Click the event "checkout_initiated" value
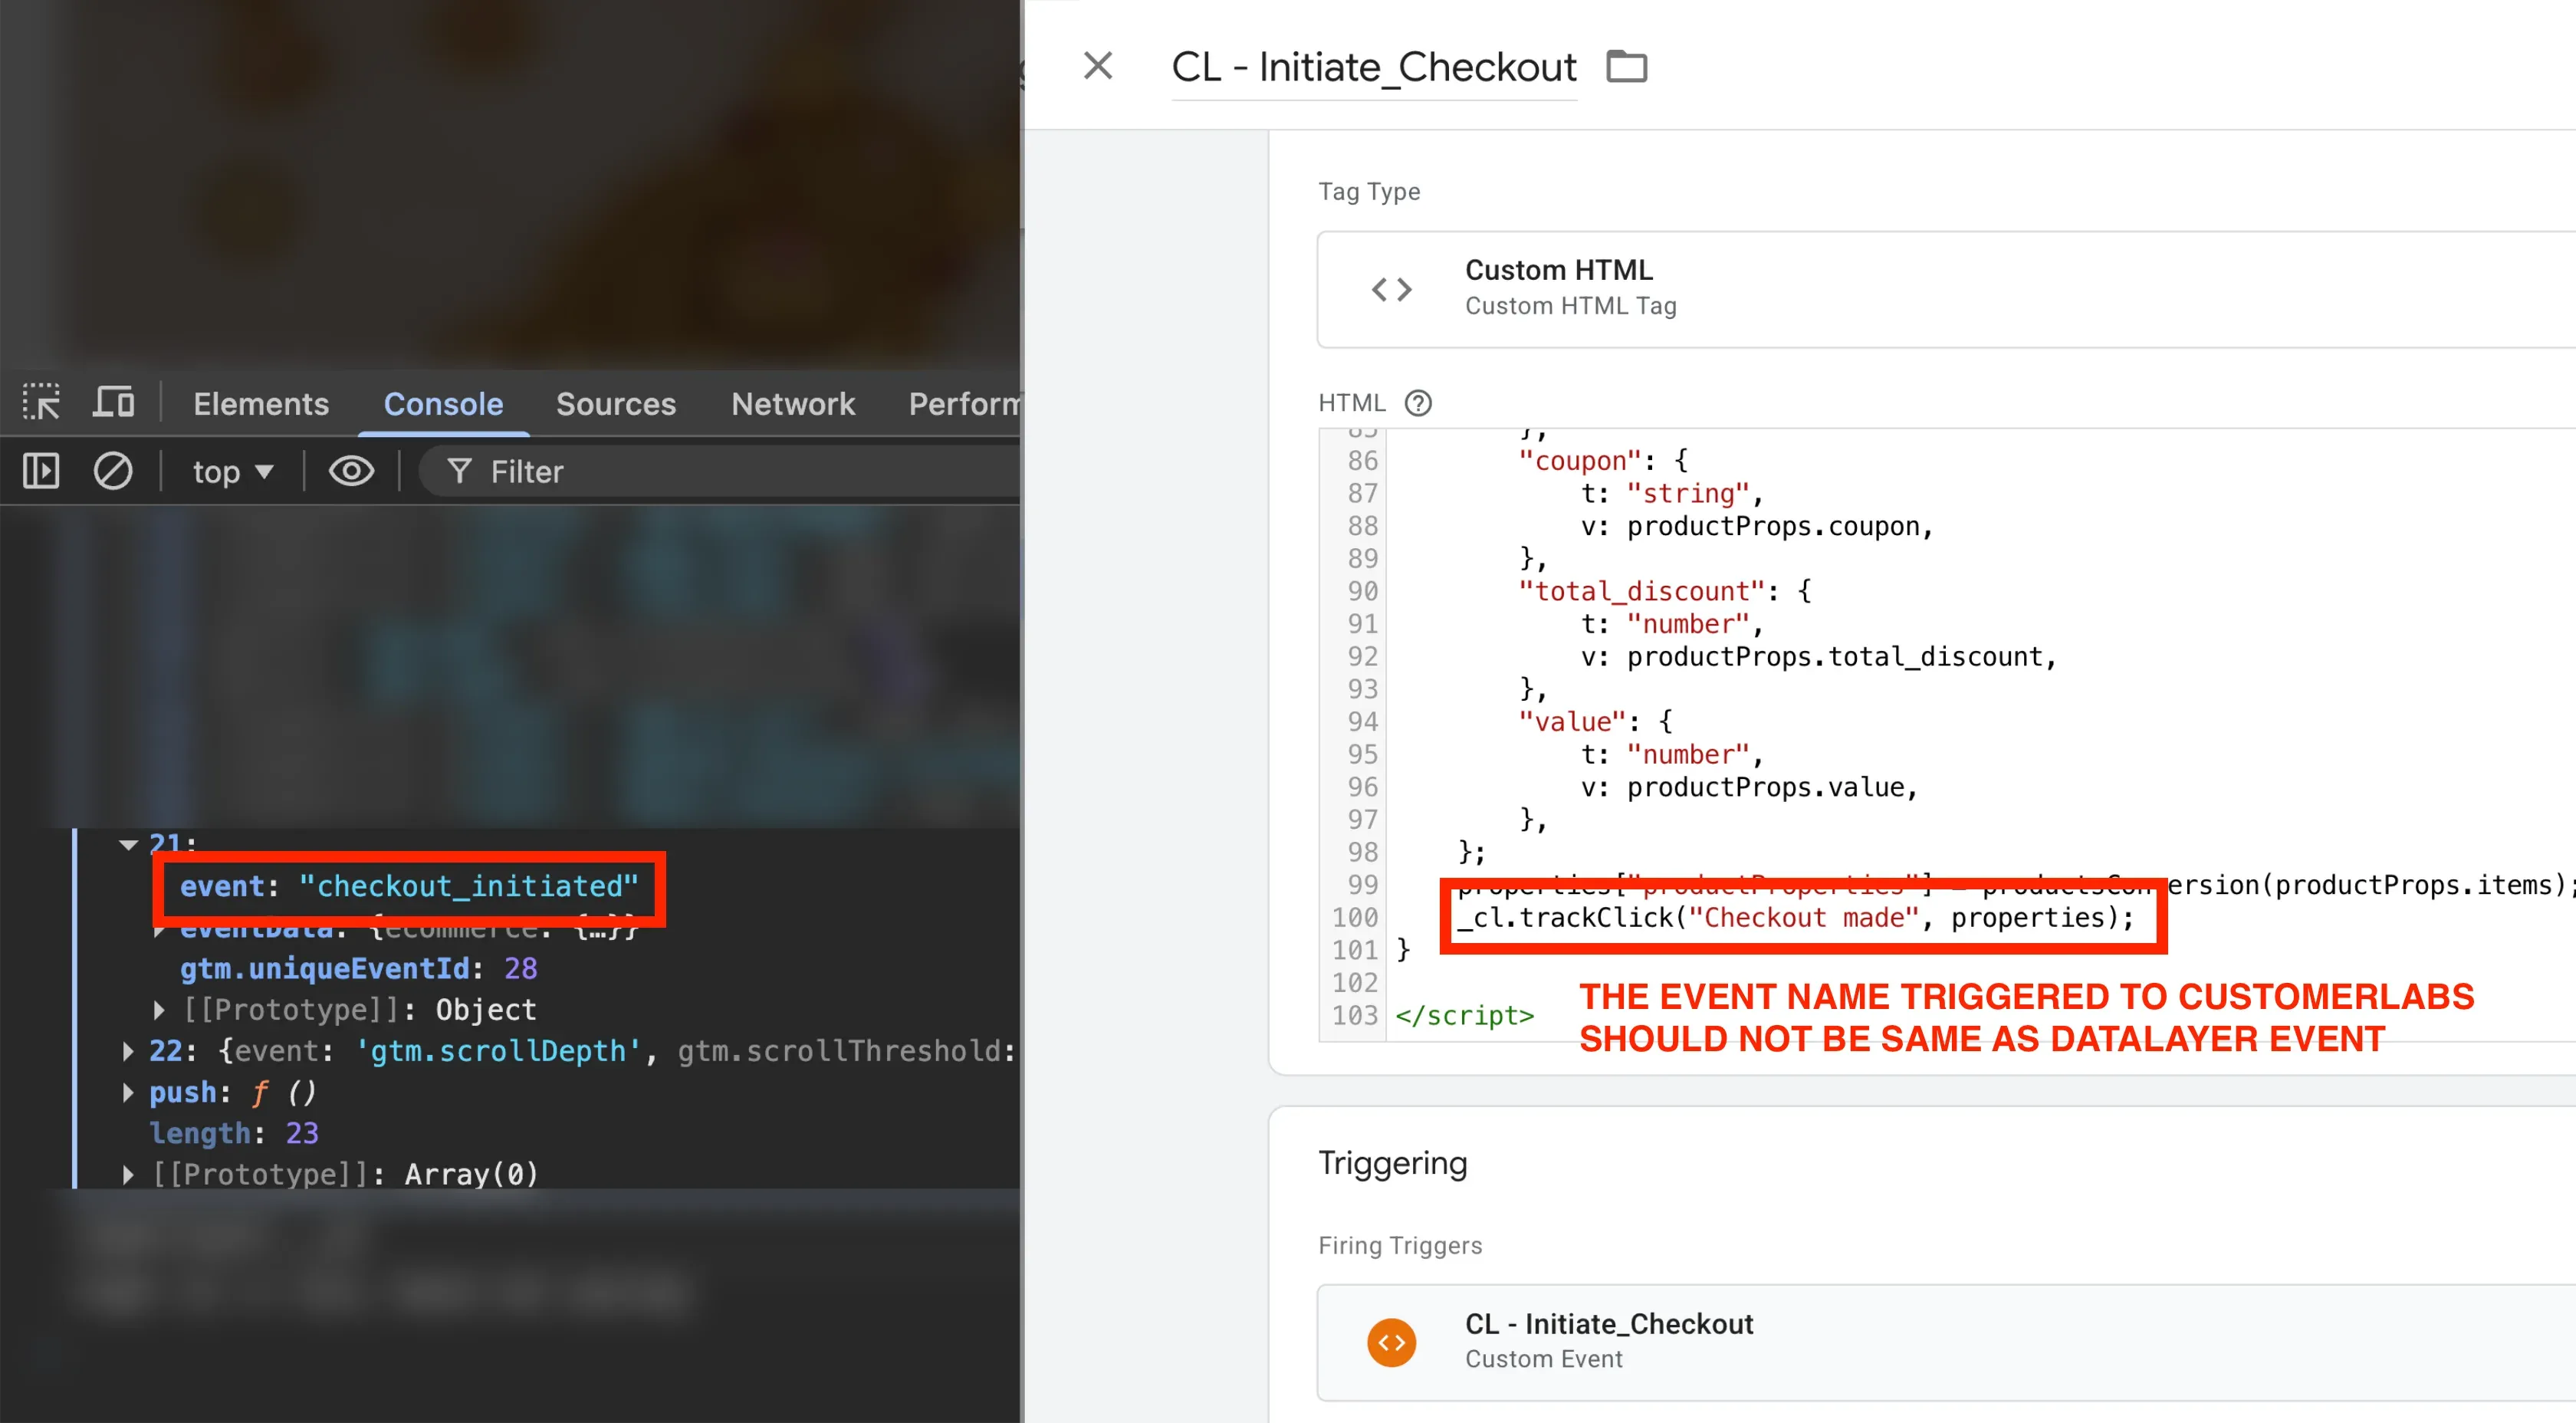The height and width of the screenshot is (1423, 2576). [468, 886]
